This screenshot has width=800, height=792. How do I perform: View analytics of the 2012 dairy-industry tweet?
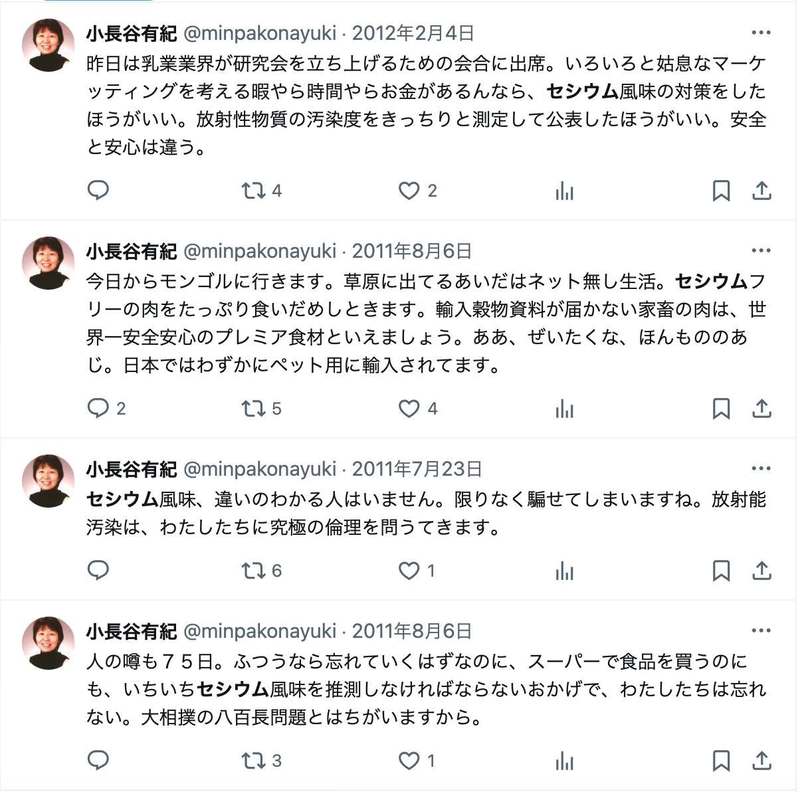(x=565, y=190)
